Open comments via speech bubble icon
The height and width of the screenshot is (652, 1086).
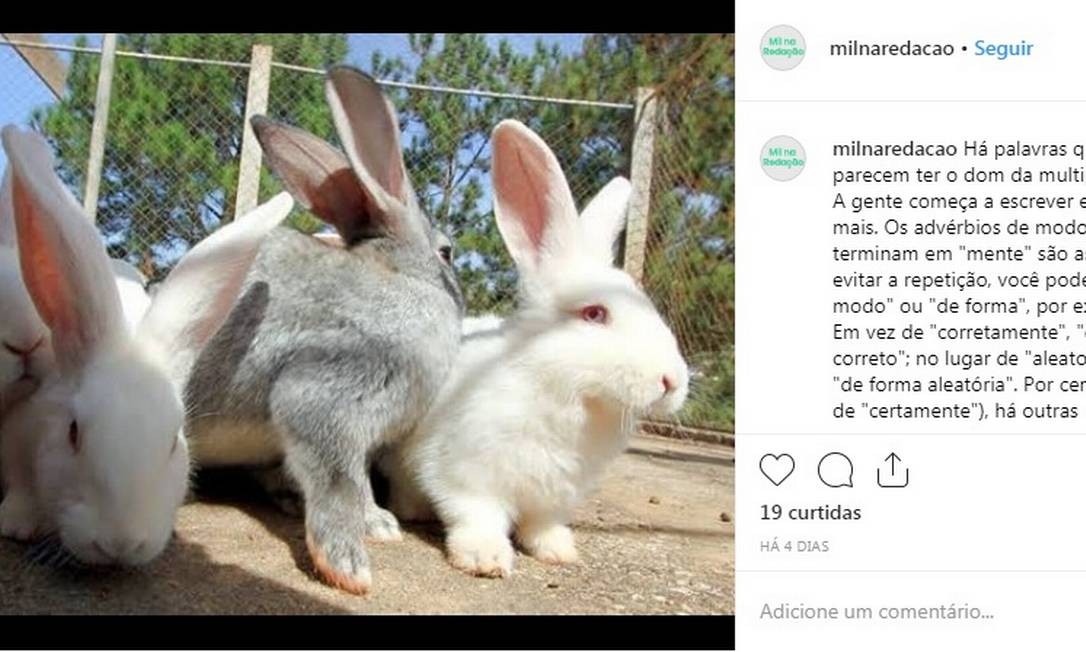(835, 470)
